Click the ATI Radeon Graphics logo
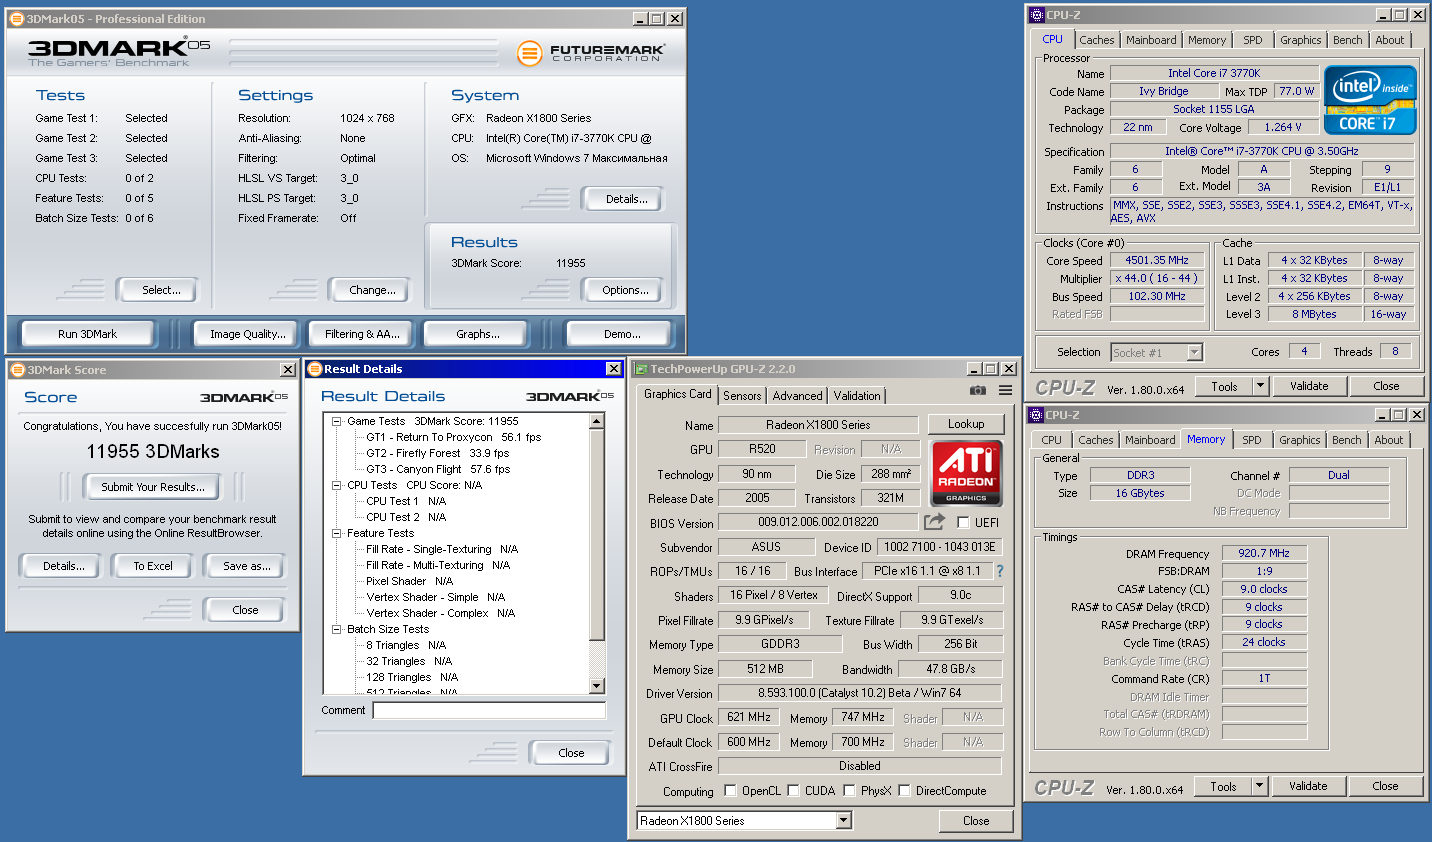Screen dimensions: 1432x842 click(x=966, y=473)
